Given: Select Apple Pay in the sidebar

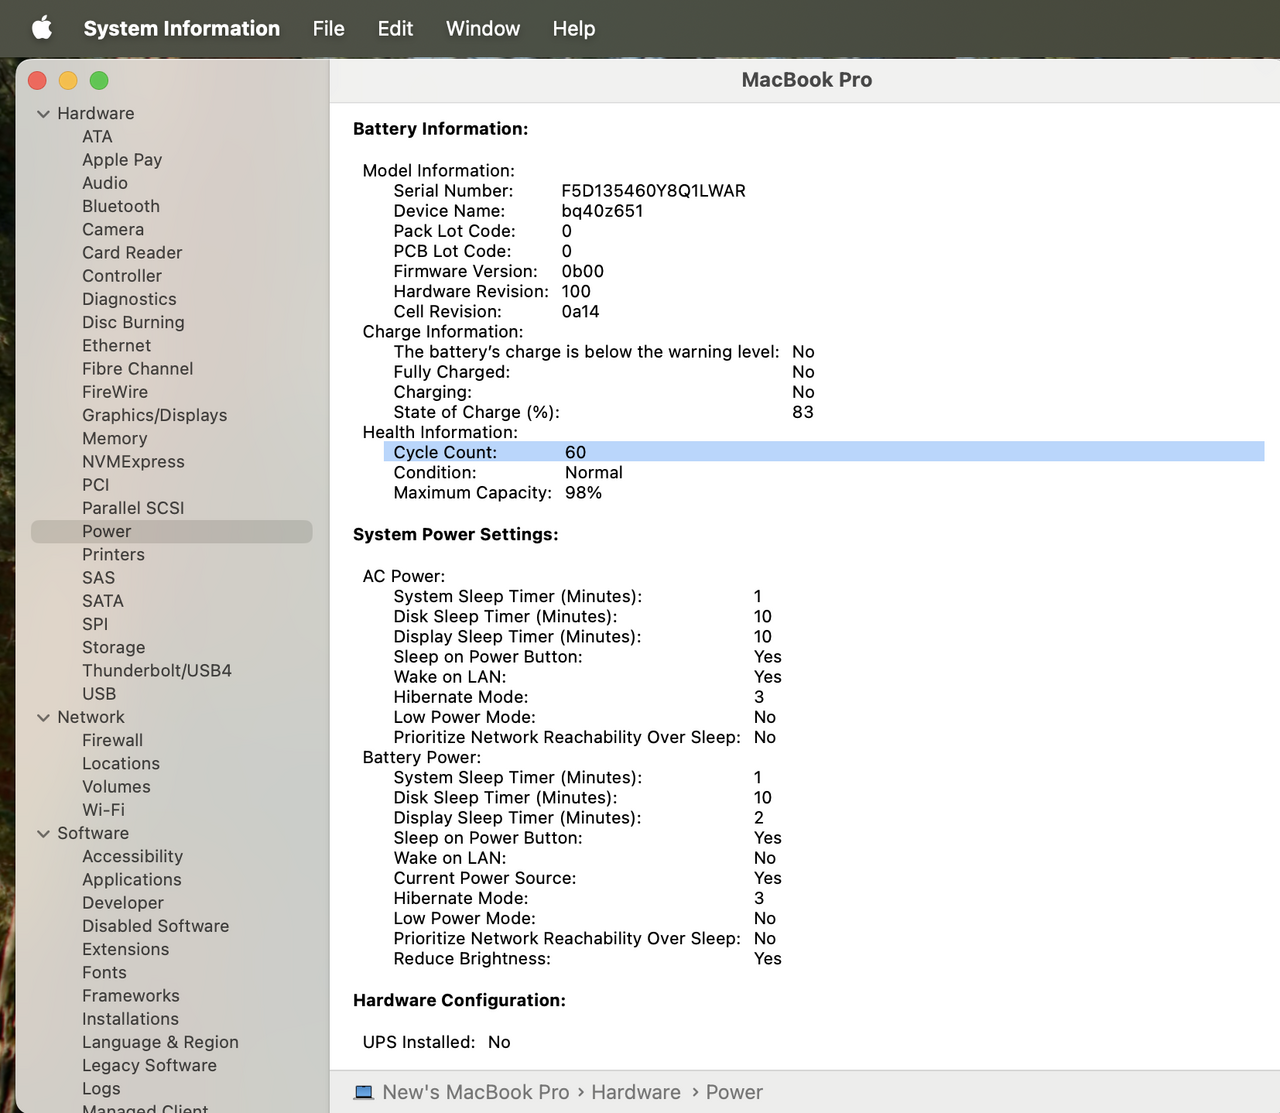Looking at the screenshot, I should click(122, 160).
